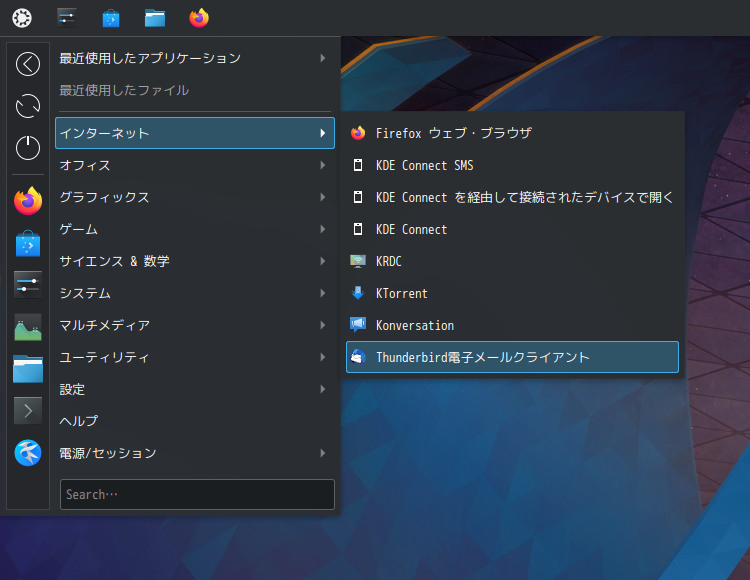Launch KDE Connect を経由して接続されたデバイスで開く
The image size is (750, 580).
[512, 197]
